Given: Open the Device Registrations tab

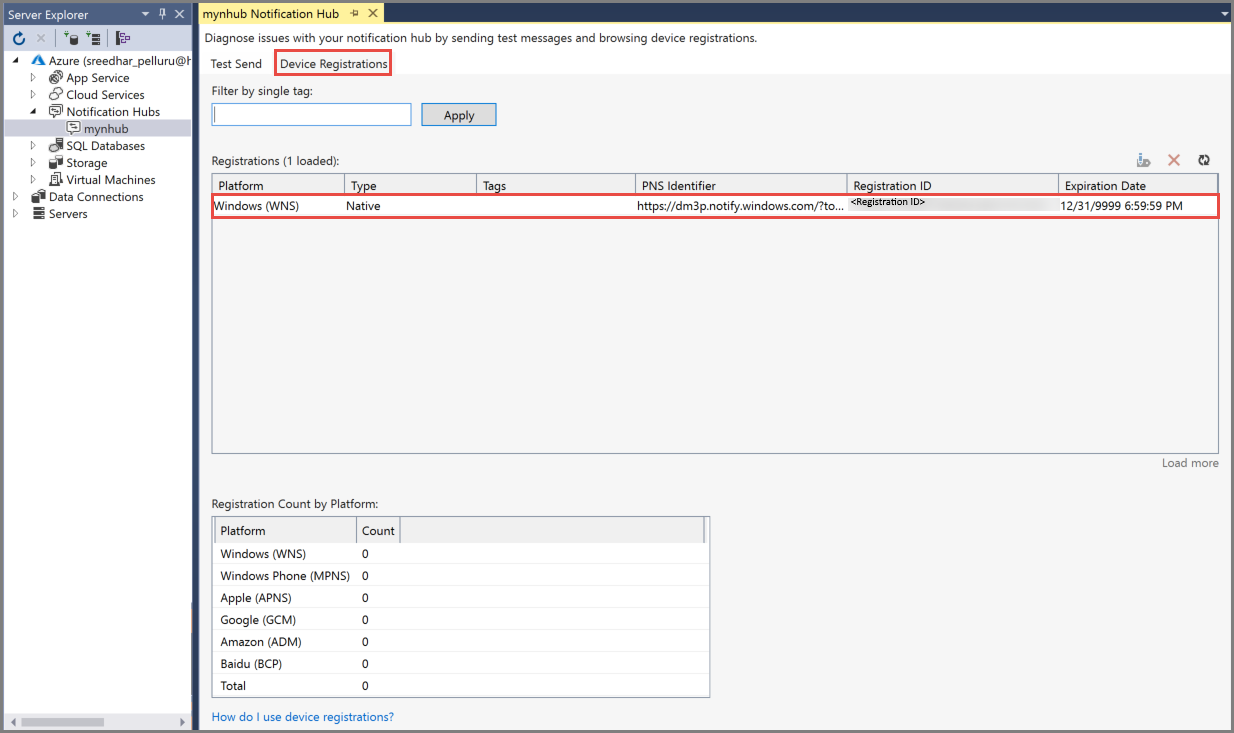Looking at the screenshot, I should 332,62.
